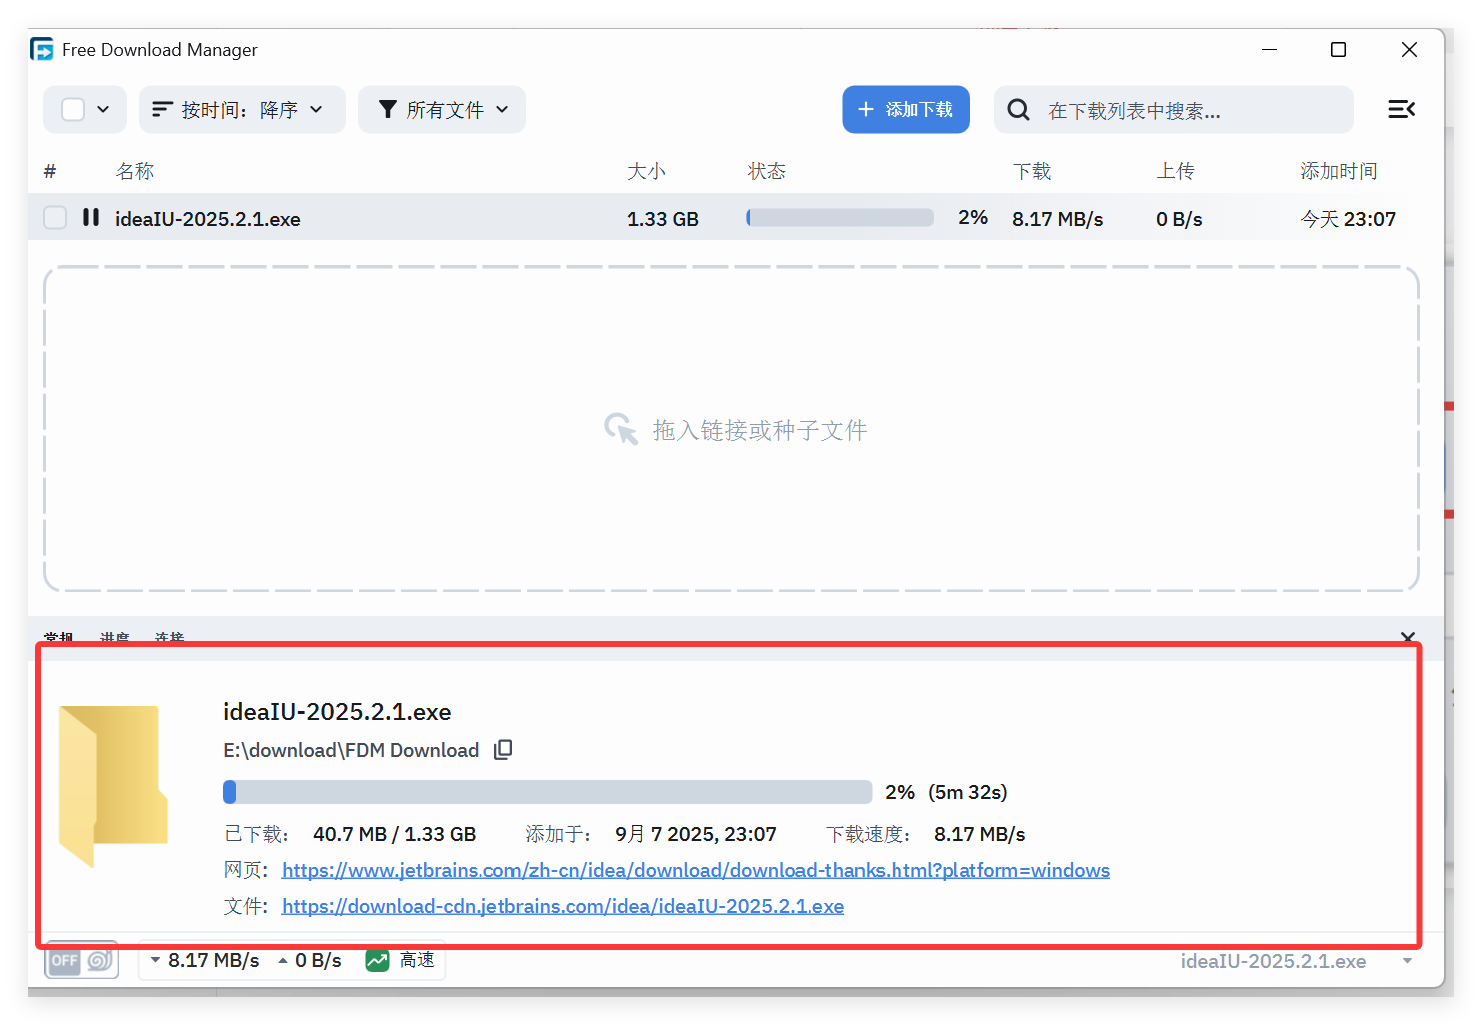
Task: Sort by the 添加时间 column header
Action: pyautogui.click(x=1339, y=171)
